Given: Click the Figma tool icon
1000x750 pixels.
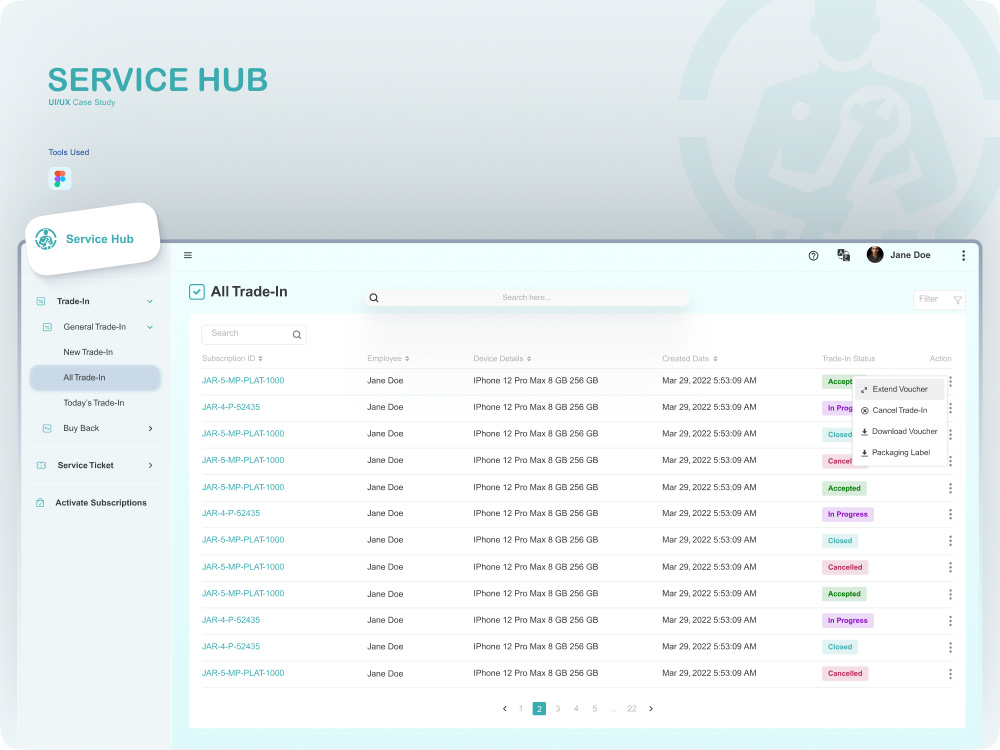Looking at the screenshot, I should coord(60,179).
